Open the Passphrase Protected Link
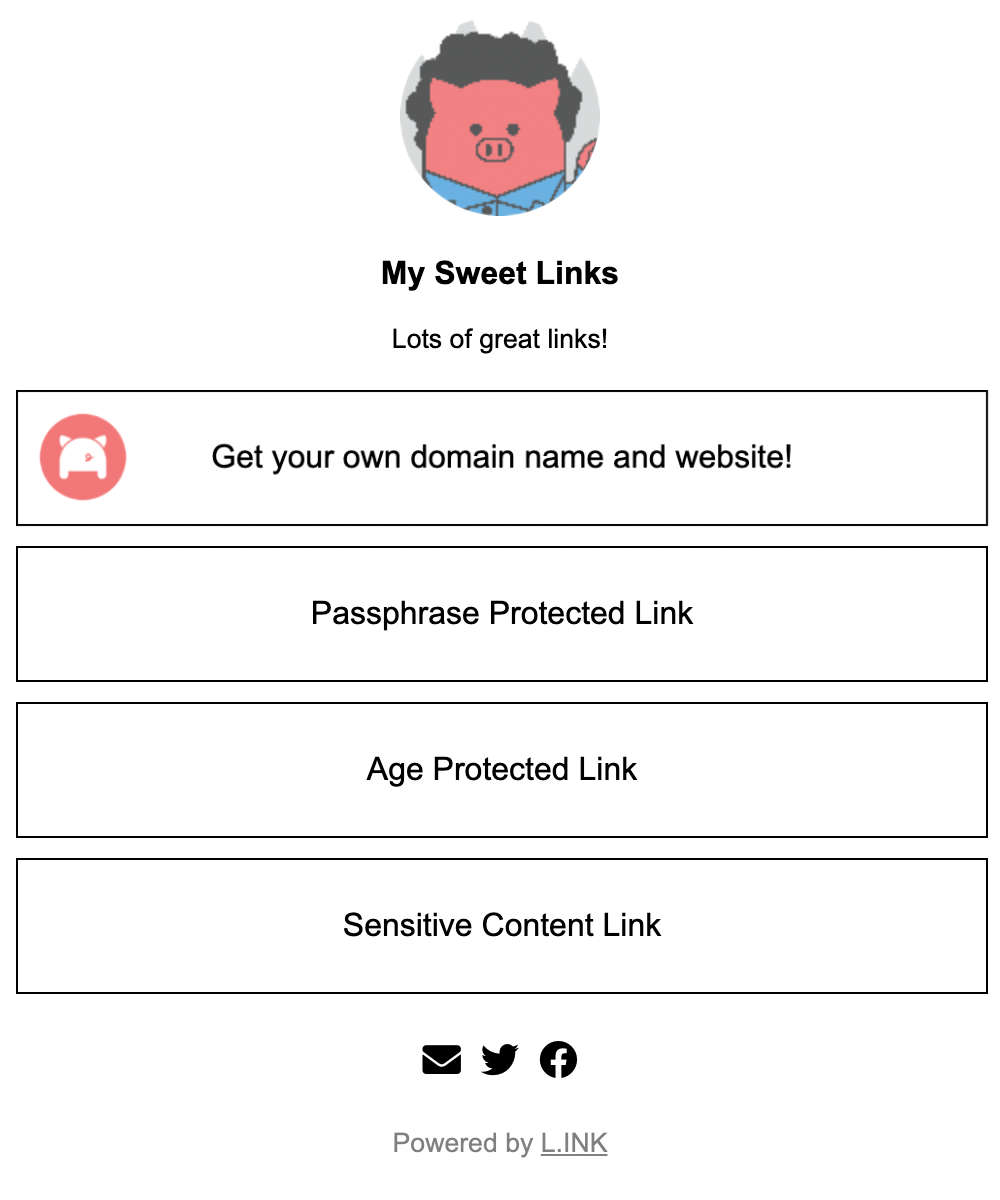Image resolution: width=1000 pixels, height=1200 pixels. coord(500,613)
